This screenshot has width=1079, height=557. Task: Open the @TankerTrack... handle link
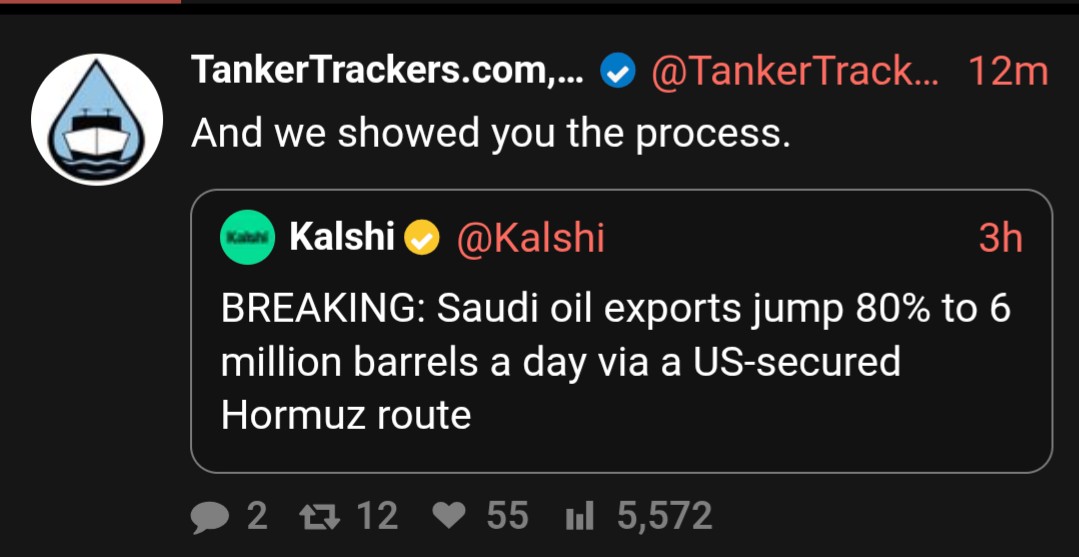[x=795, y=71]
